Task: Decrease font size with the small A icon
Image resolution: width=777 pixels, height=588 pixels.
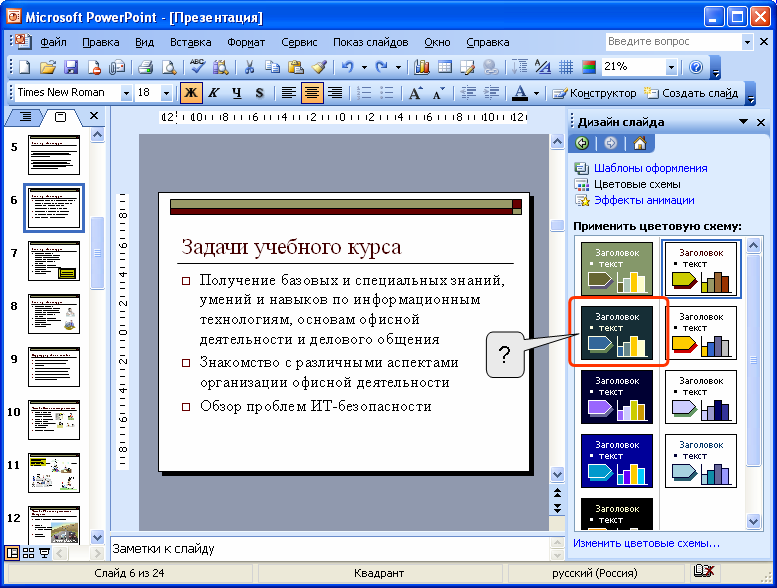Action: [438, 93]
